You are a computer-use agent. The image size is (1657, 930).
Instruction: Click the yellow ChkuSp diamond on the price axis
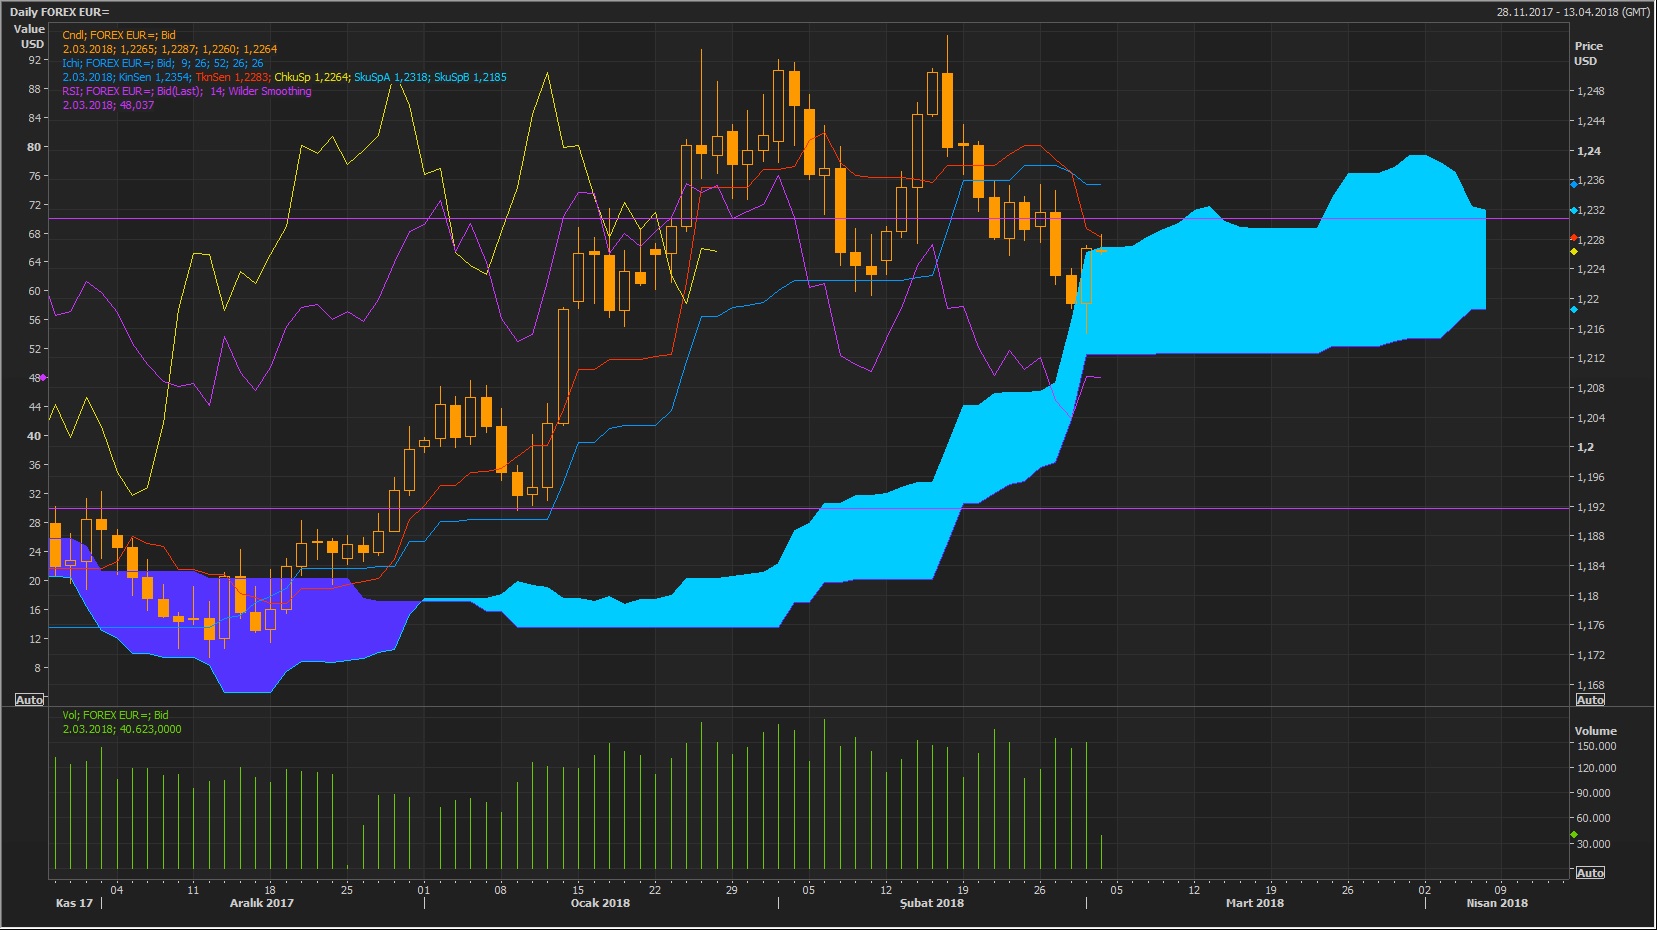1574,252
